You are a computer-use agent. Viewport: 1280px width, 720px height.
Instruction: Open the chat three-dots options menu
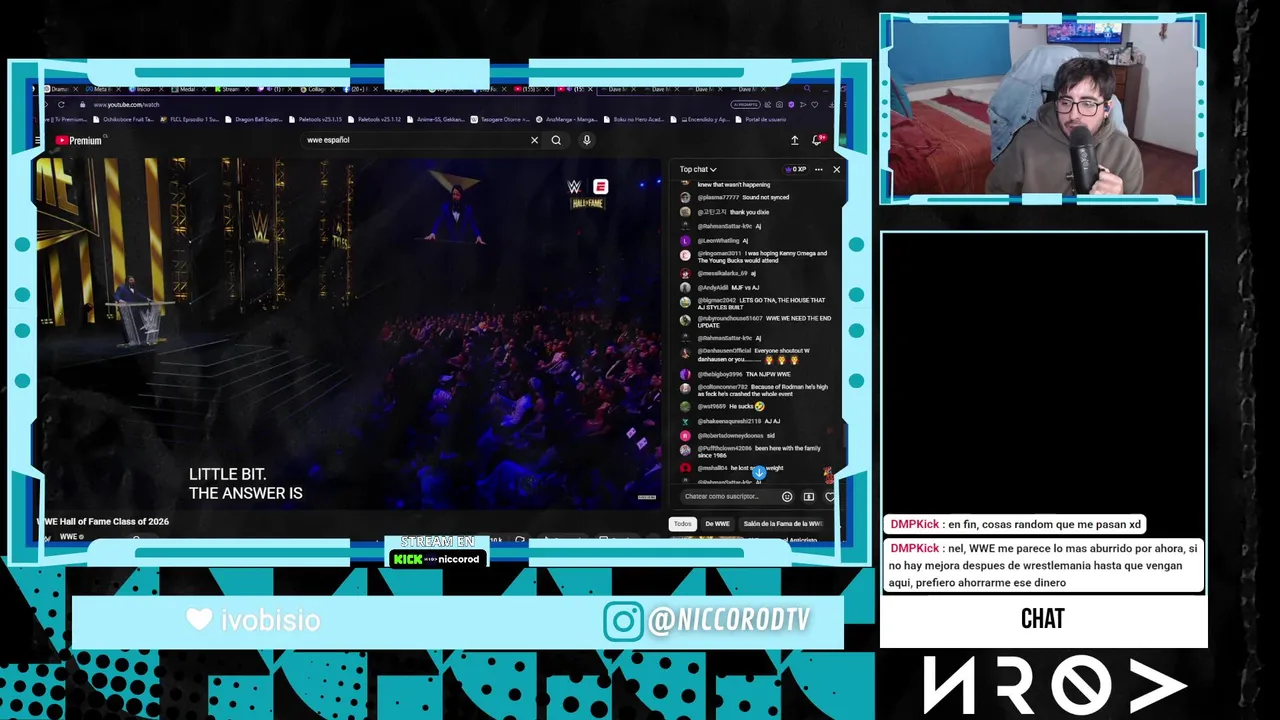818,169
